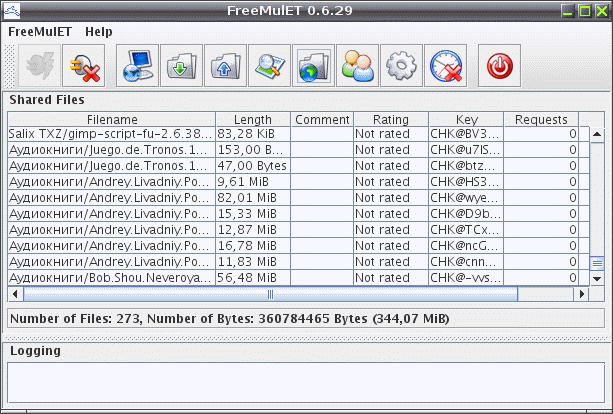Click the CHK@BV3... key cell
The image size is (613, 414).
[x=466, y=134]
